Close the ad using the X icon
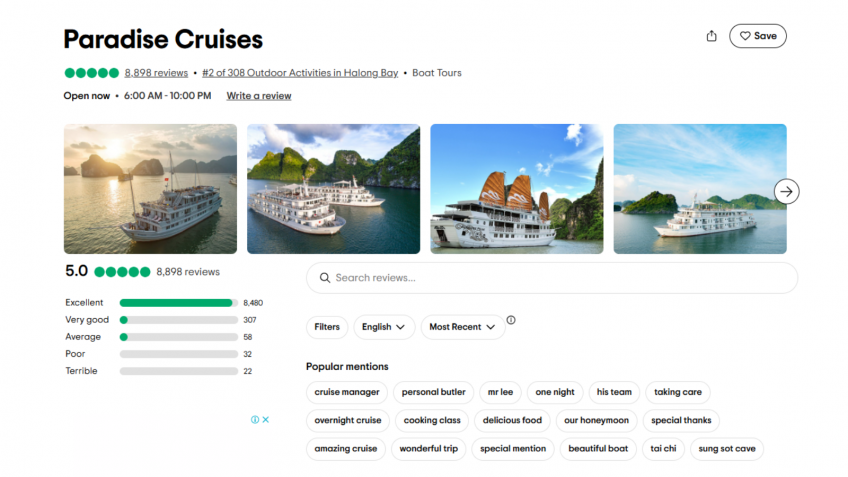 (266, 420)
